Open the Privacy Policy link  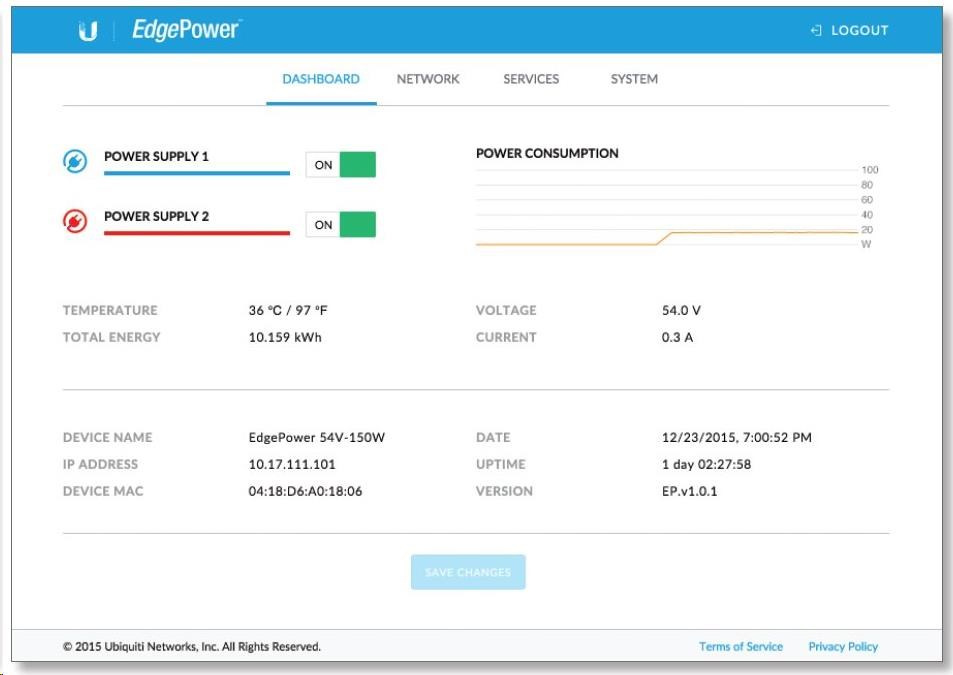(843, 647)
